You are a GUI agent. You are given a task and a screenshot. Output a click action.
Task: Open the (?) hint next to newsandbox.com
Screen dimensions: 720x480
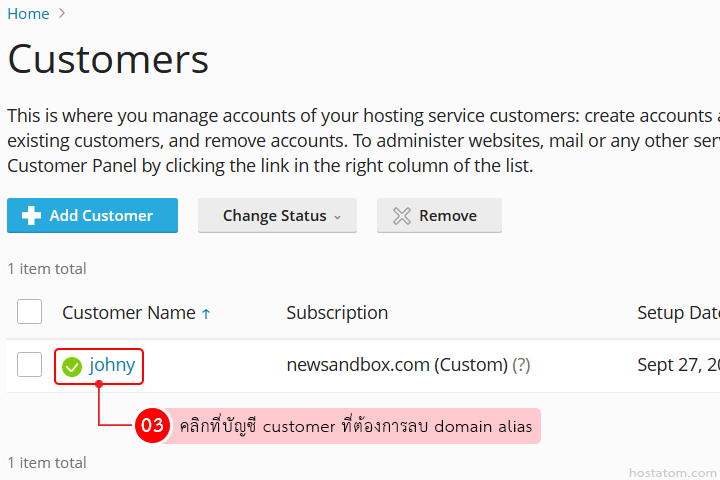click(x=521, y=366)
